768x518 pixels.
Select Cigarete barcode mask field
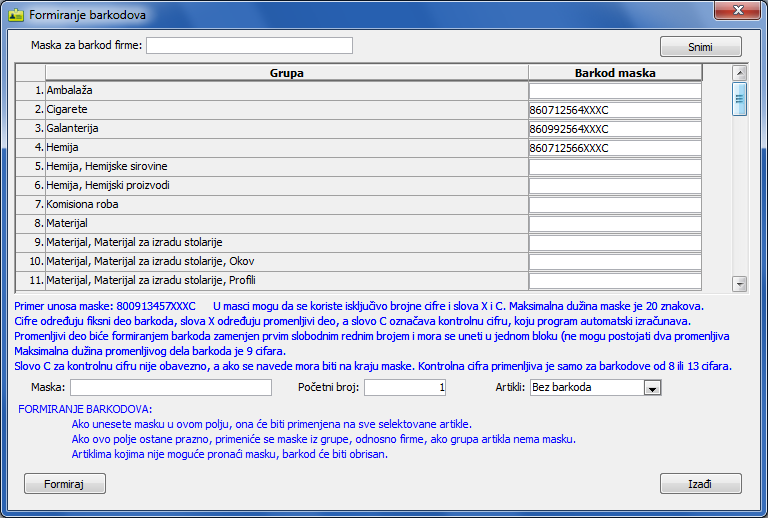click(x=615, y=110)
